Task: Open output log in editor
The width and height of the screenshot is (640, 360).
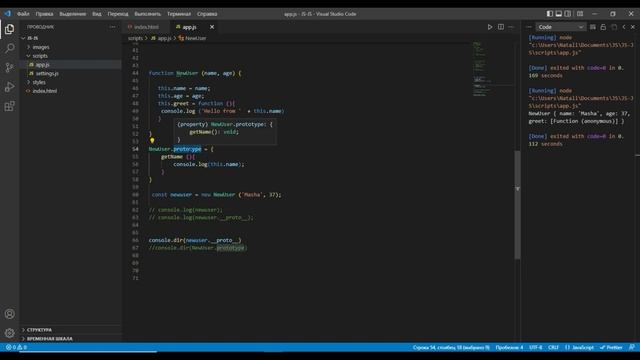Action: (614, 27)
